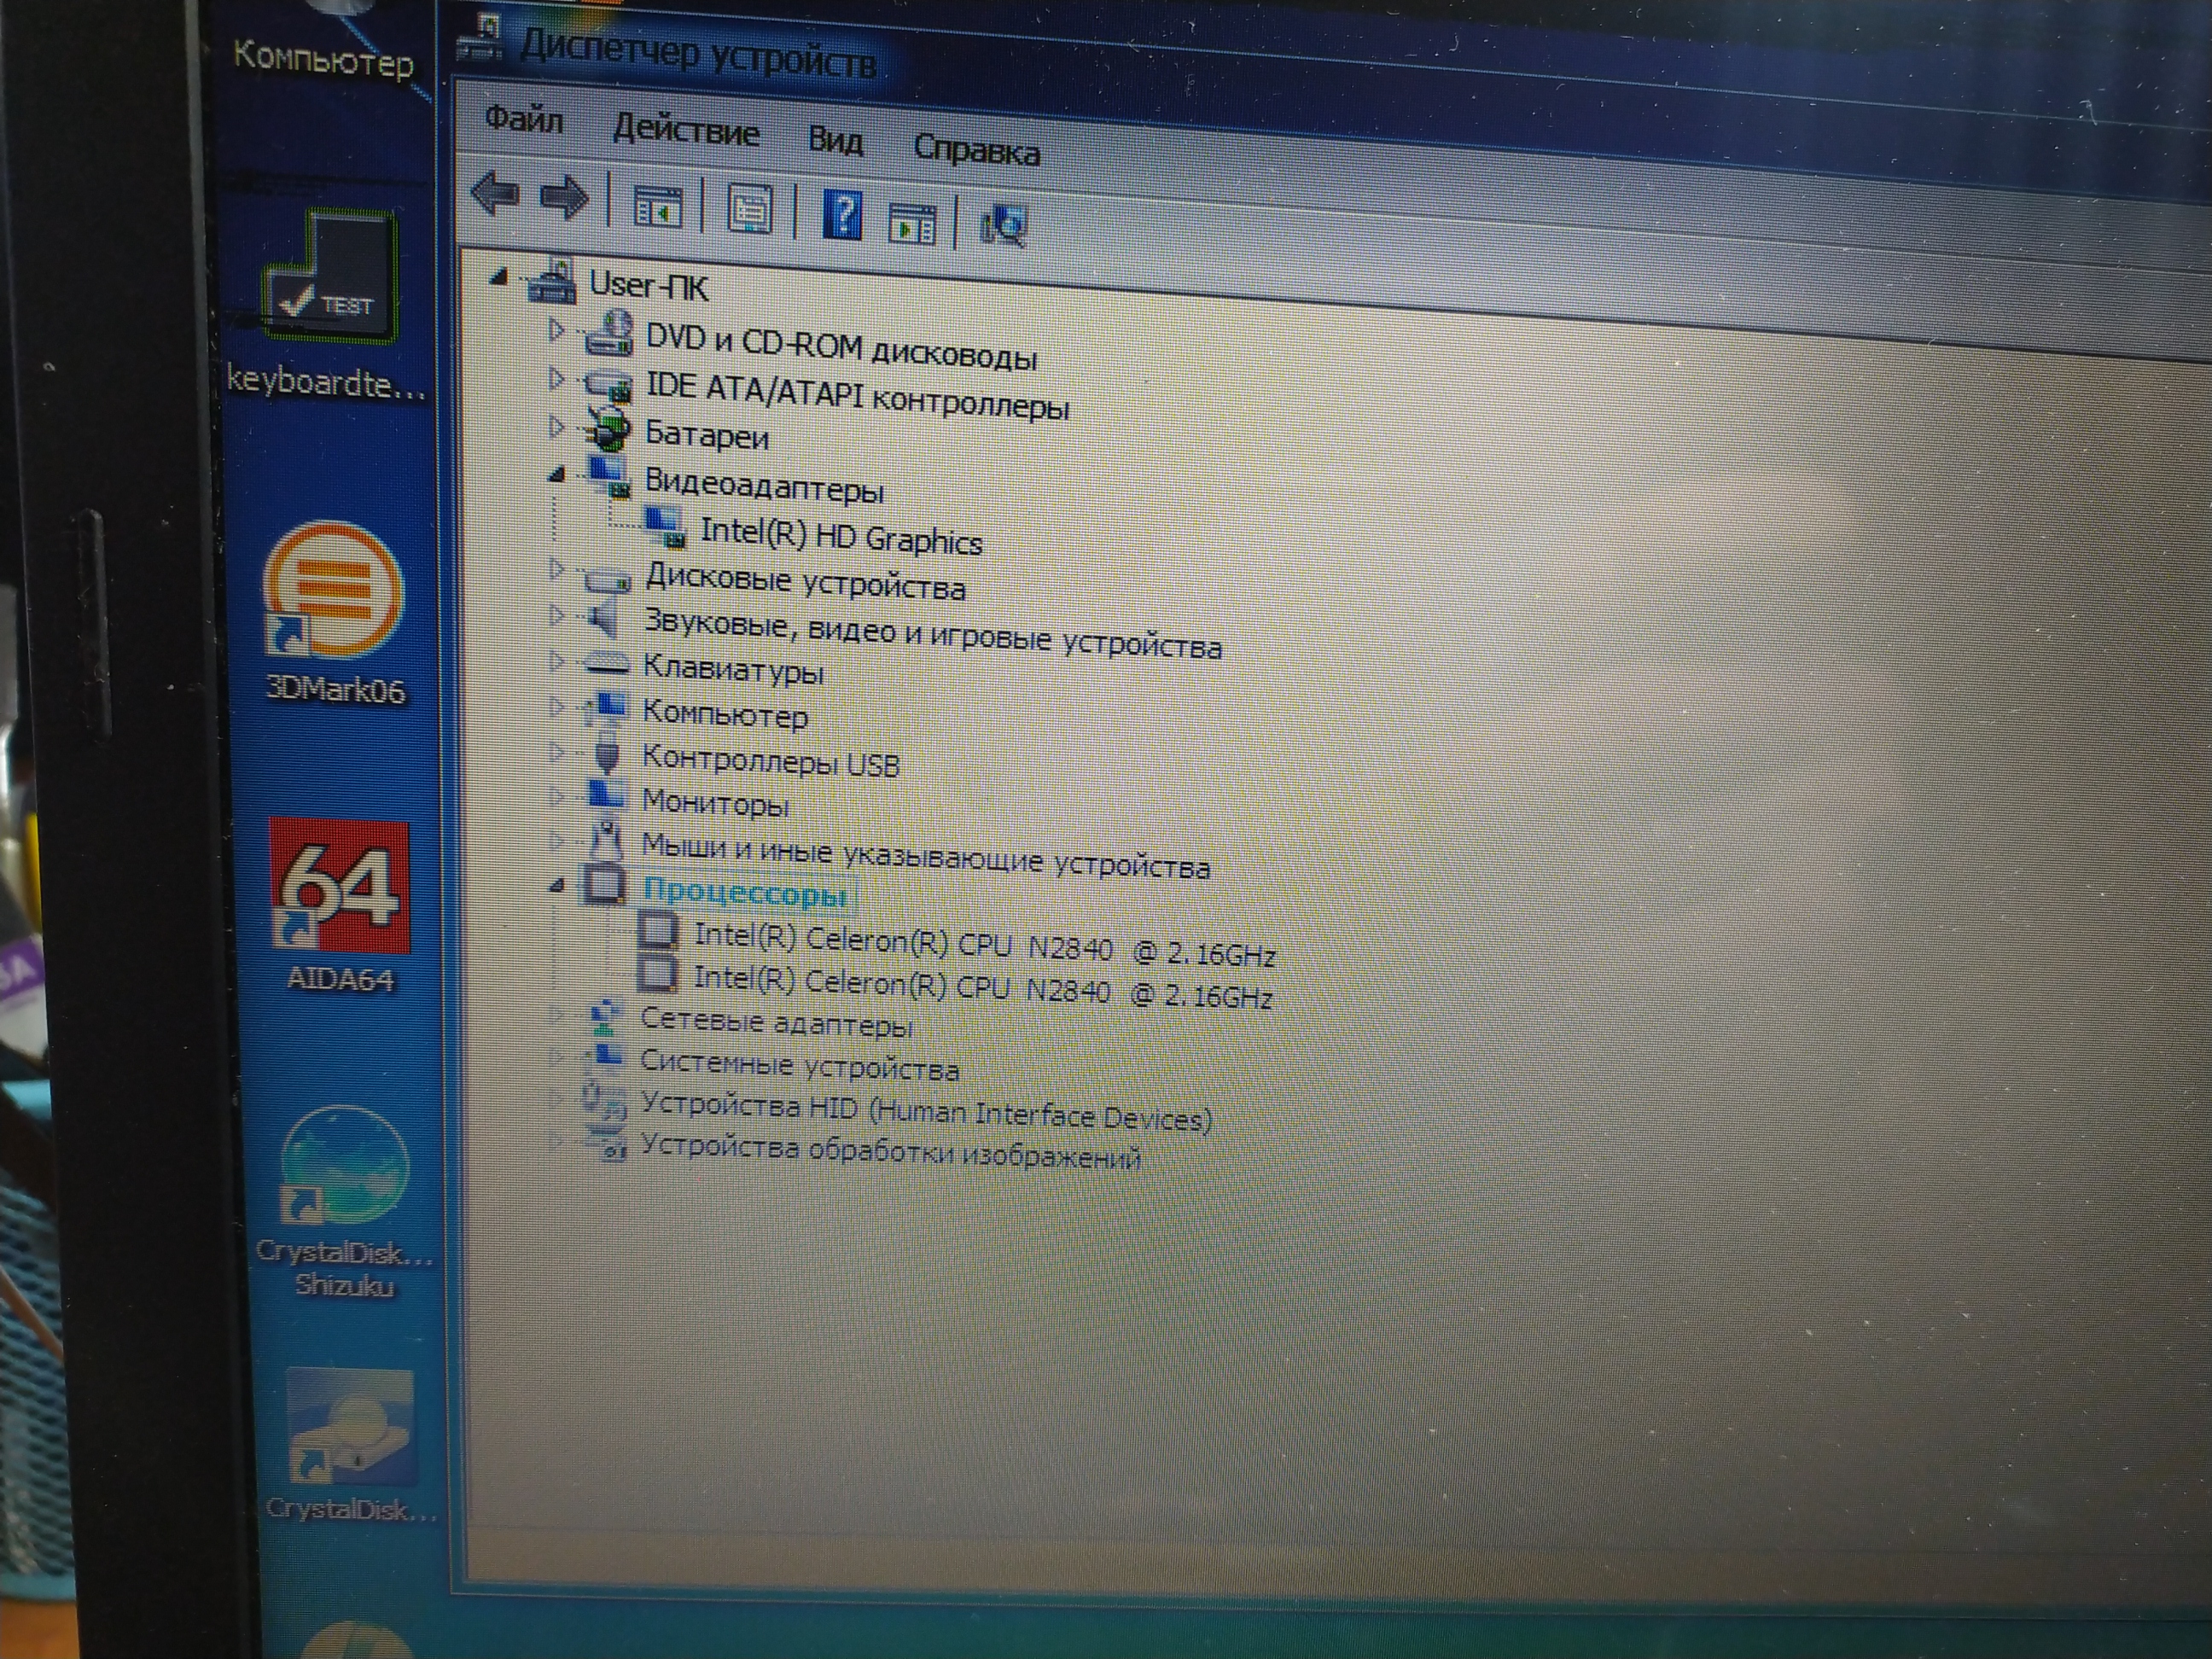Open the Действие menu
The height and width of the screenshot is (1659, 2212).
click(686, 130)
